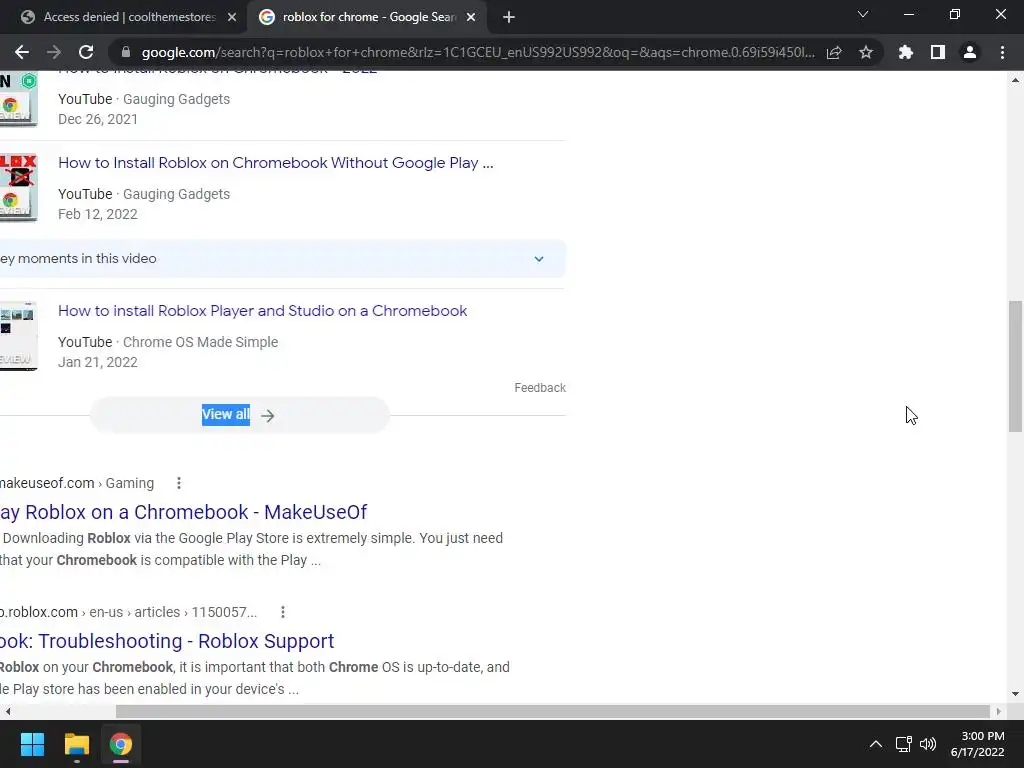The image size is (1024, 768).
Task: Click horizontal scrollbar right arrow
Action: coord(999,711)
